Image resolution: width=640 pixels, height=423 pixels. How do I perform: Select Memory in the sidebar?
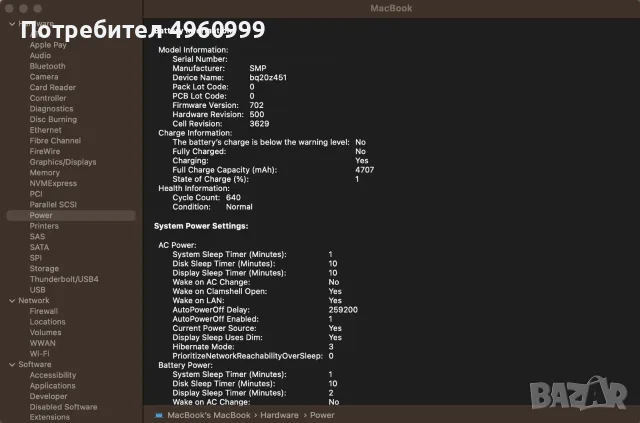[44, 173]
